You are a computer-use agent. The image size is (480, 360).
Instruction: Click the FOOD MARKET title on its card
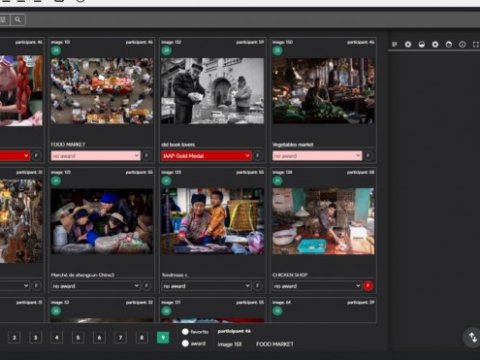(68, 144)
